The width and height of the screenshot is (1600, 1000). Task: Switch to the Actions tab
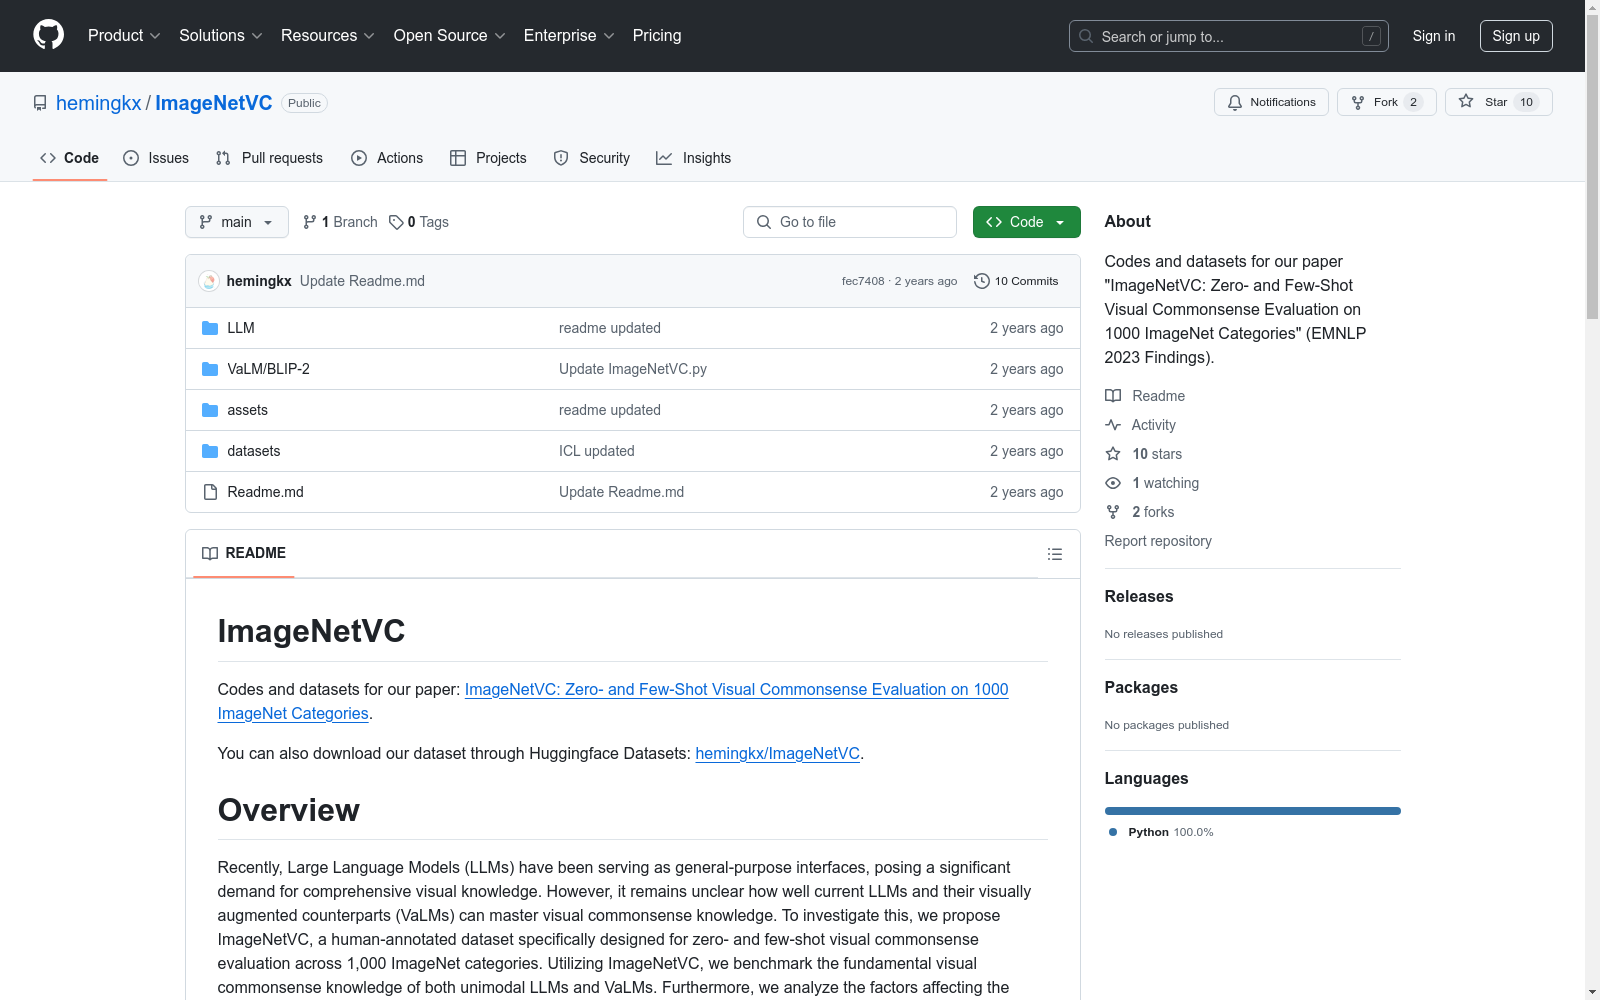coord(387,158)
